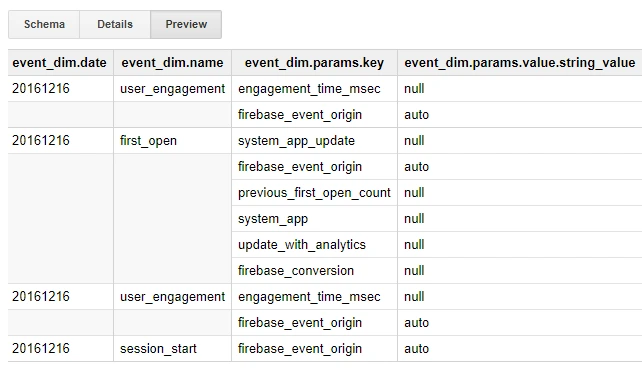Click the previous_first_open_count key cell
This screenshot has height=372, width=642.
pyautogui.click(x=314, y=193)
